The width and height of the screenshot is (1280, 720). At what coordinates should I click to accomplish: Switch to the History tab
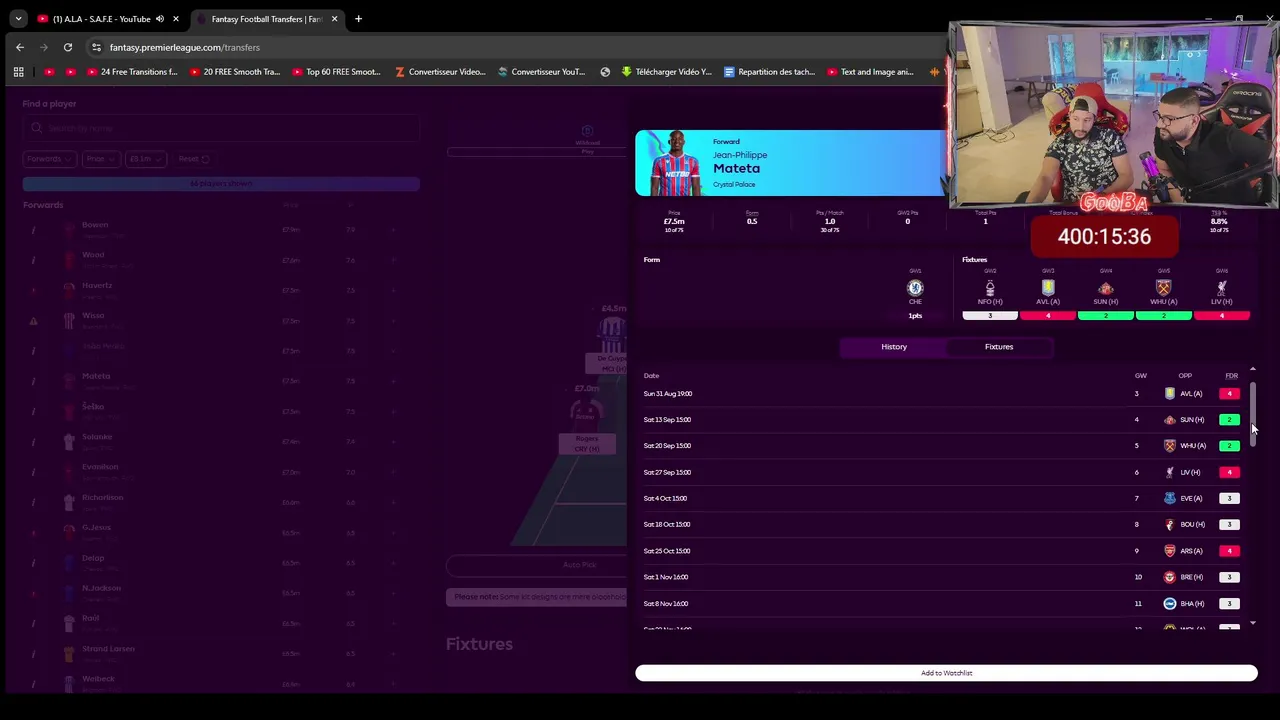point(894,347)
